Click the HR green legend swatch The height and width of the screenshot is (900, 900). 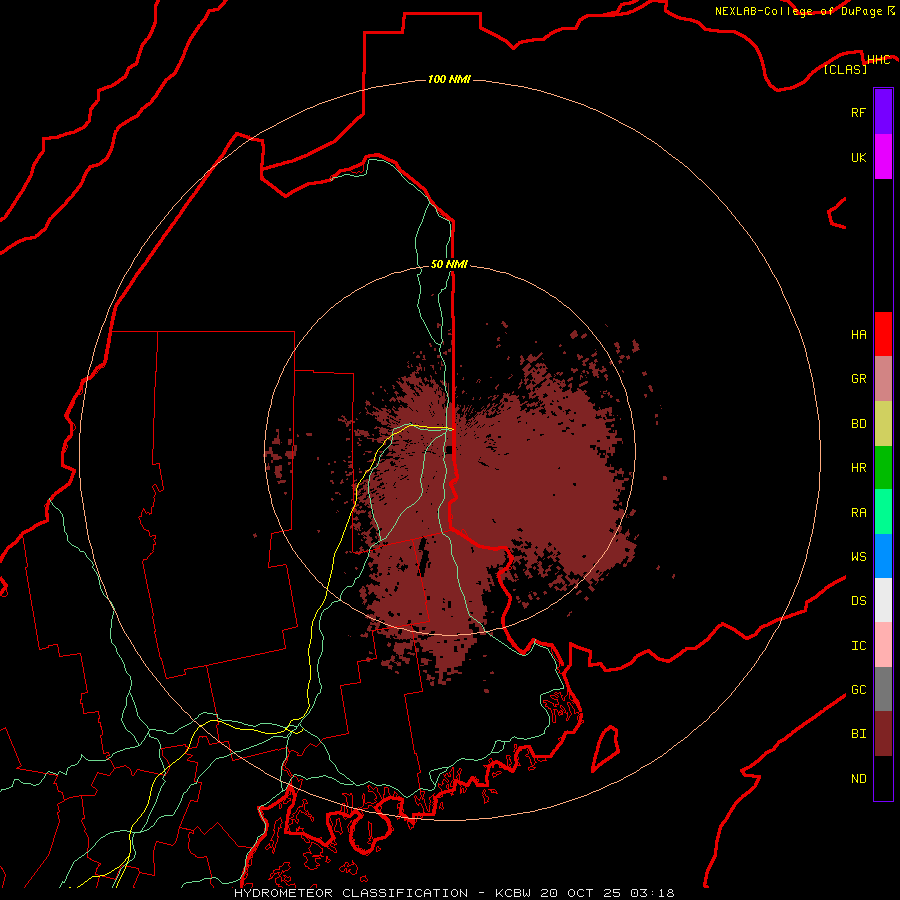[883, 468]
